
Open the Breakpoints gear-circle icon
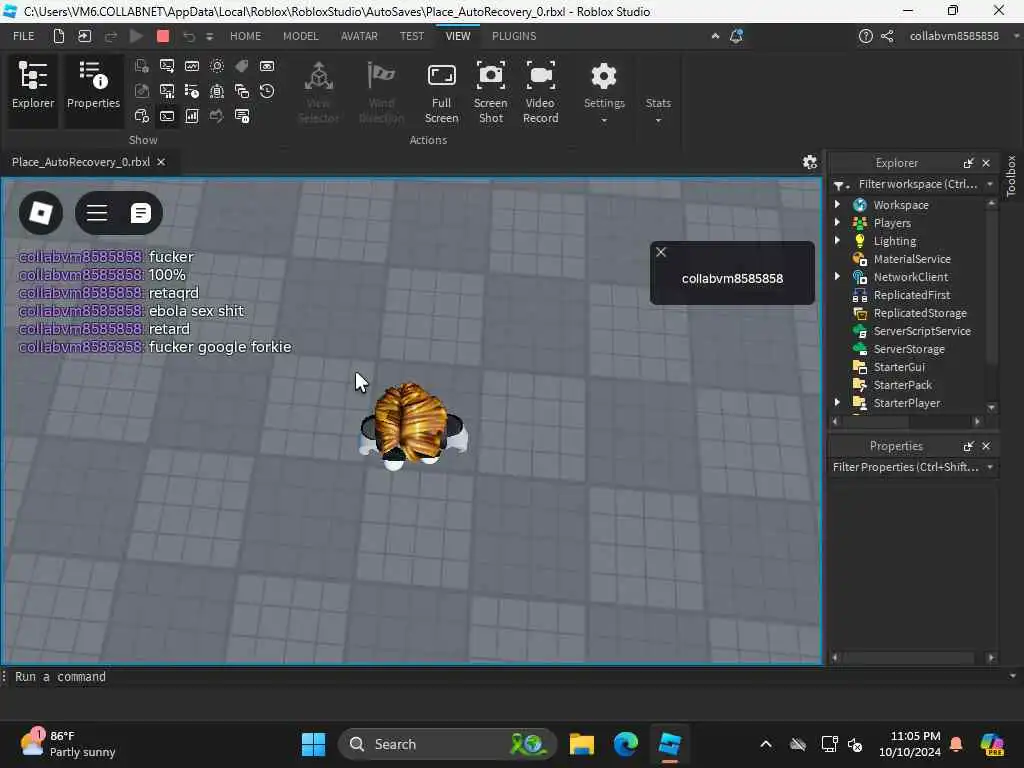point(217,66)
